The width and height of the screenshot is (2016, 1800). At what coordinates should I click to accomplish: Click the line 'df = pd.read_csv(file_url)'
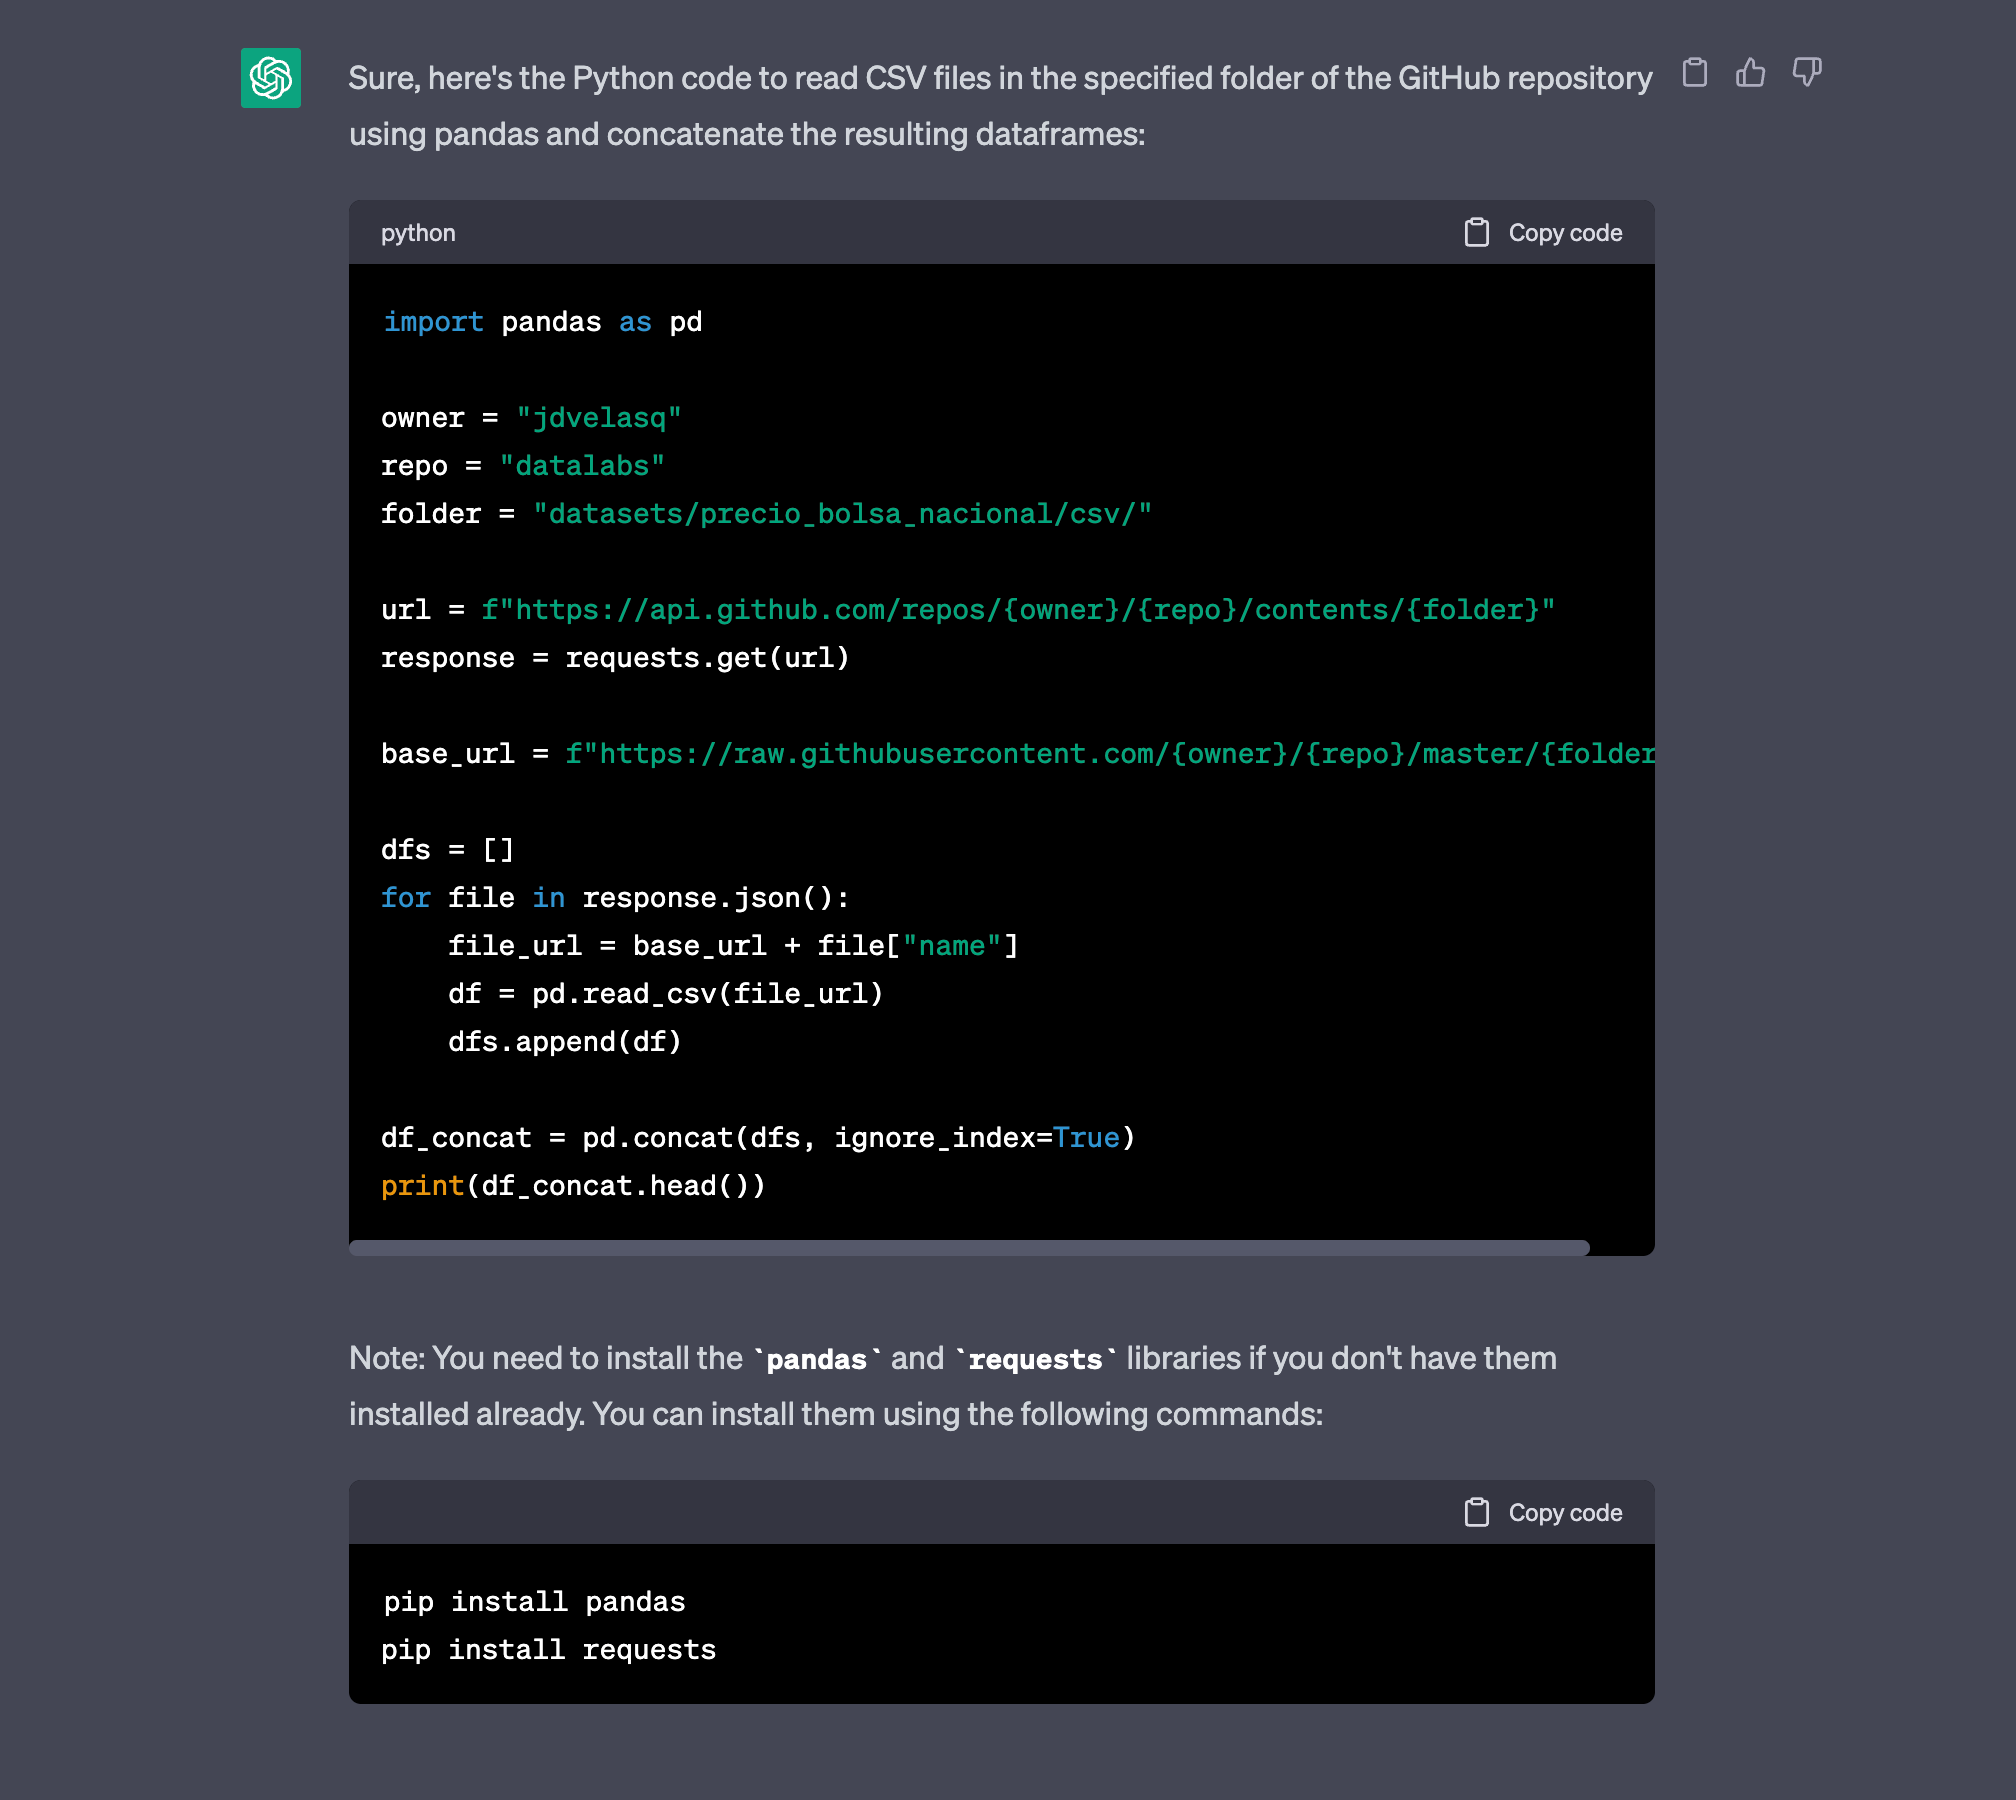tap(666, 994)
